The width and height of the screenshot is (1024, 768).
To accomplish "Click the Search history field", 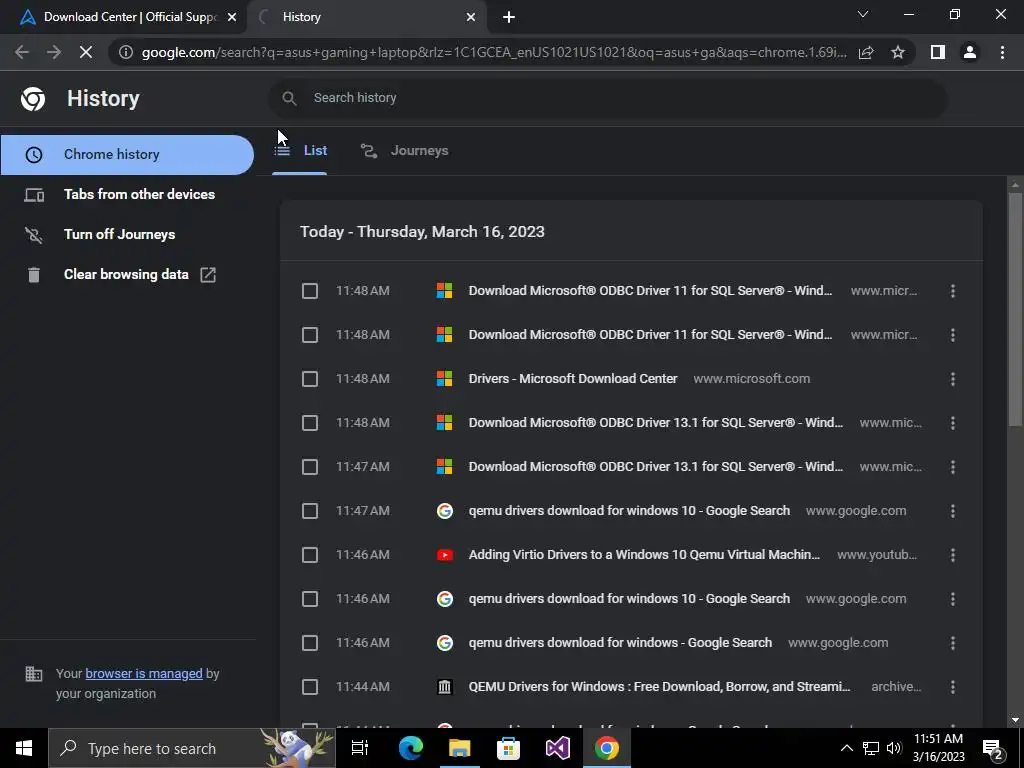I will (x=607, y=98).
